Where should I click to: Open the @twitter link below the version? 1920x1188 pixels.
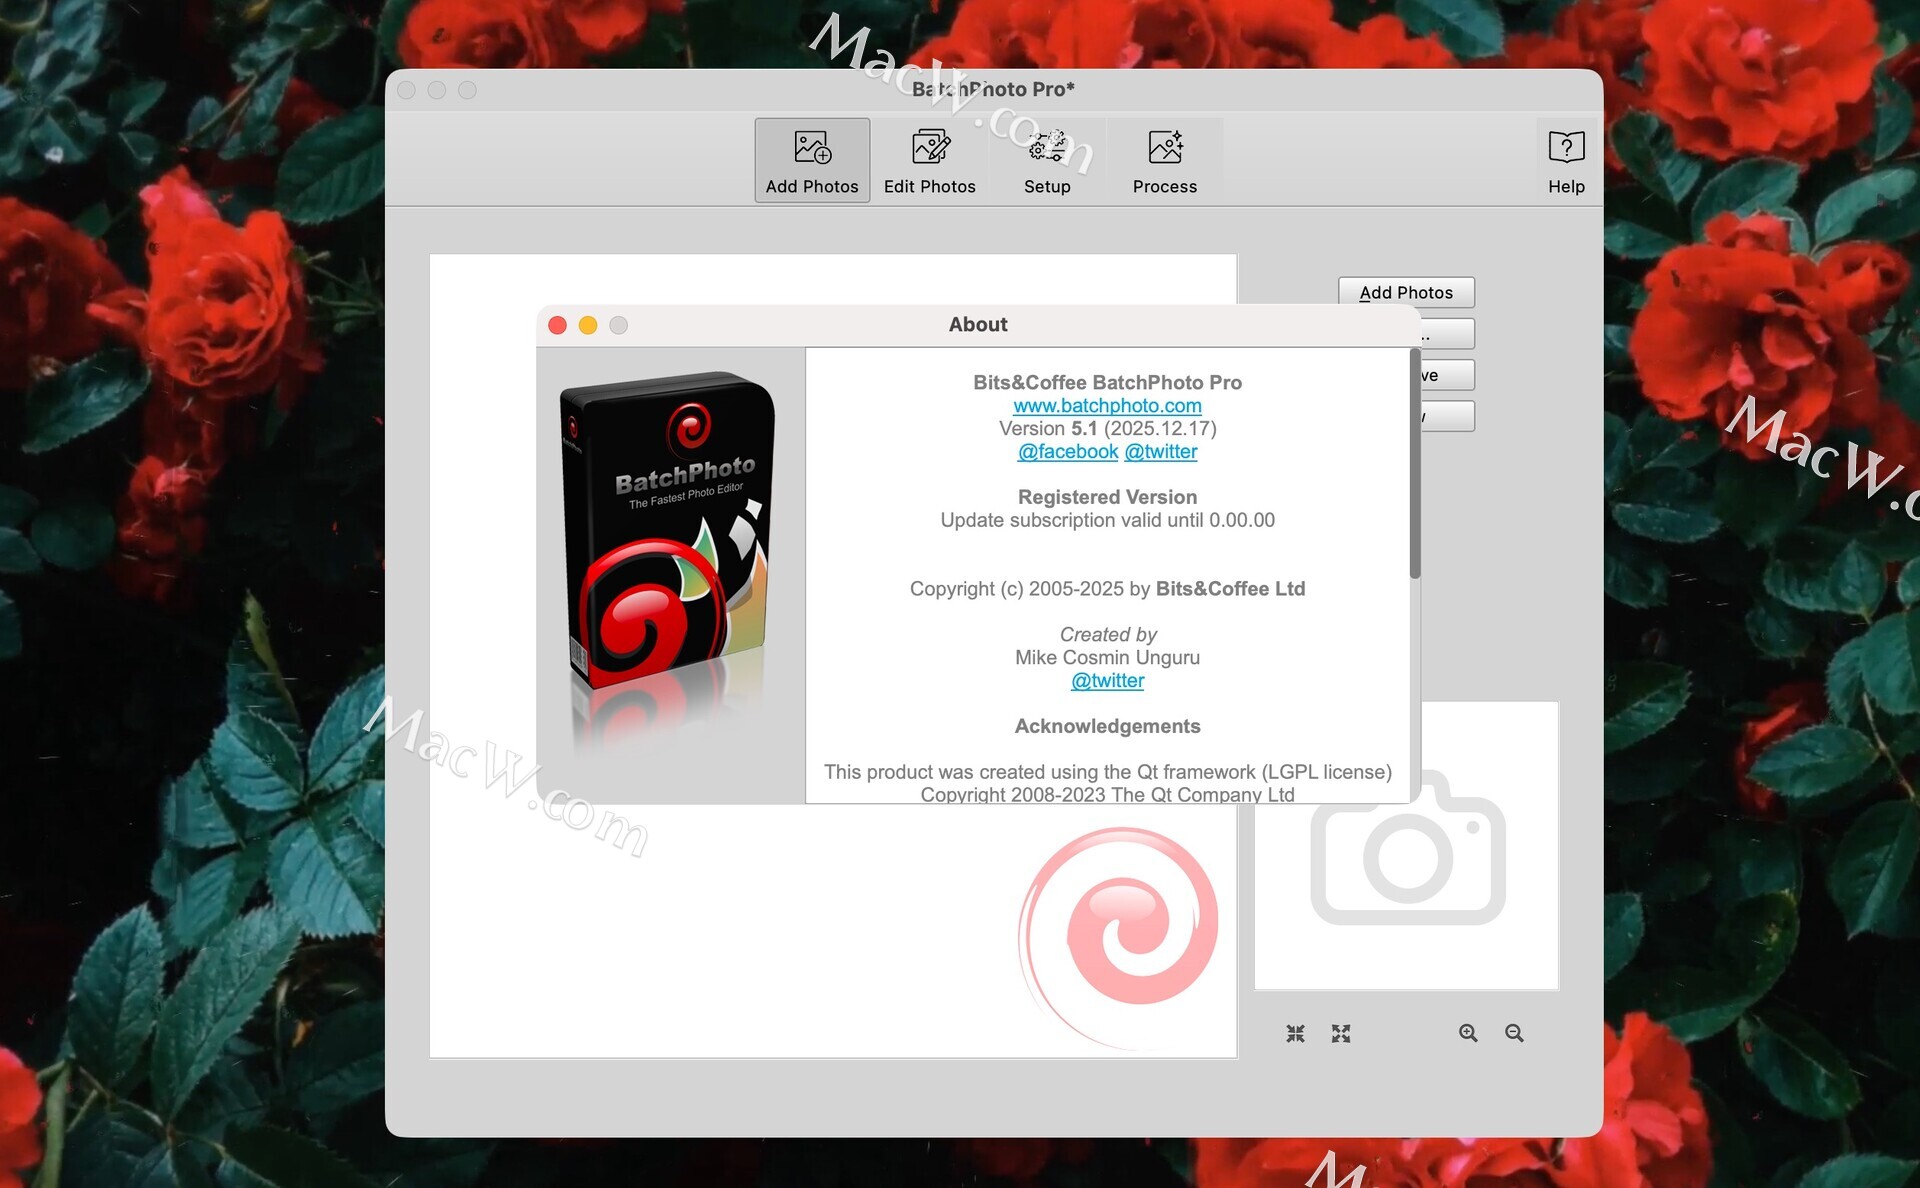coord(1160,452)
